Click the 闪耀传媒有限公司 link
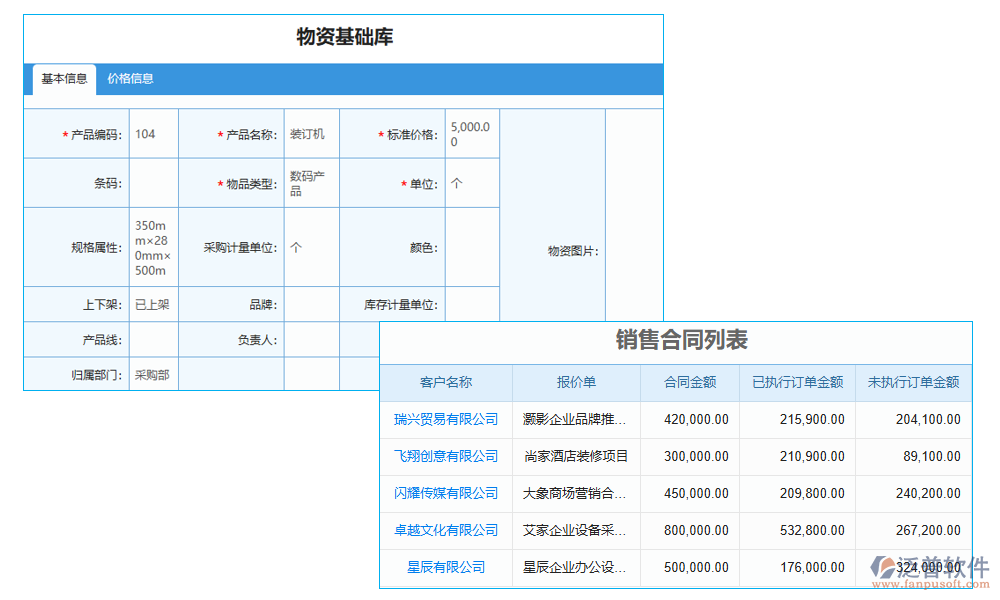This screenshot has height=600, width=1000. coord(445,493)
